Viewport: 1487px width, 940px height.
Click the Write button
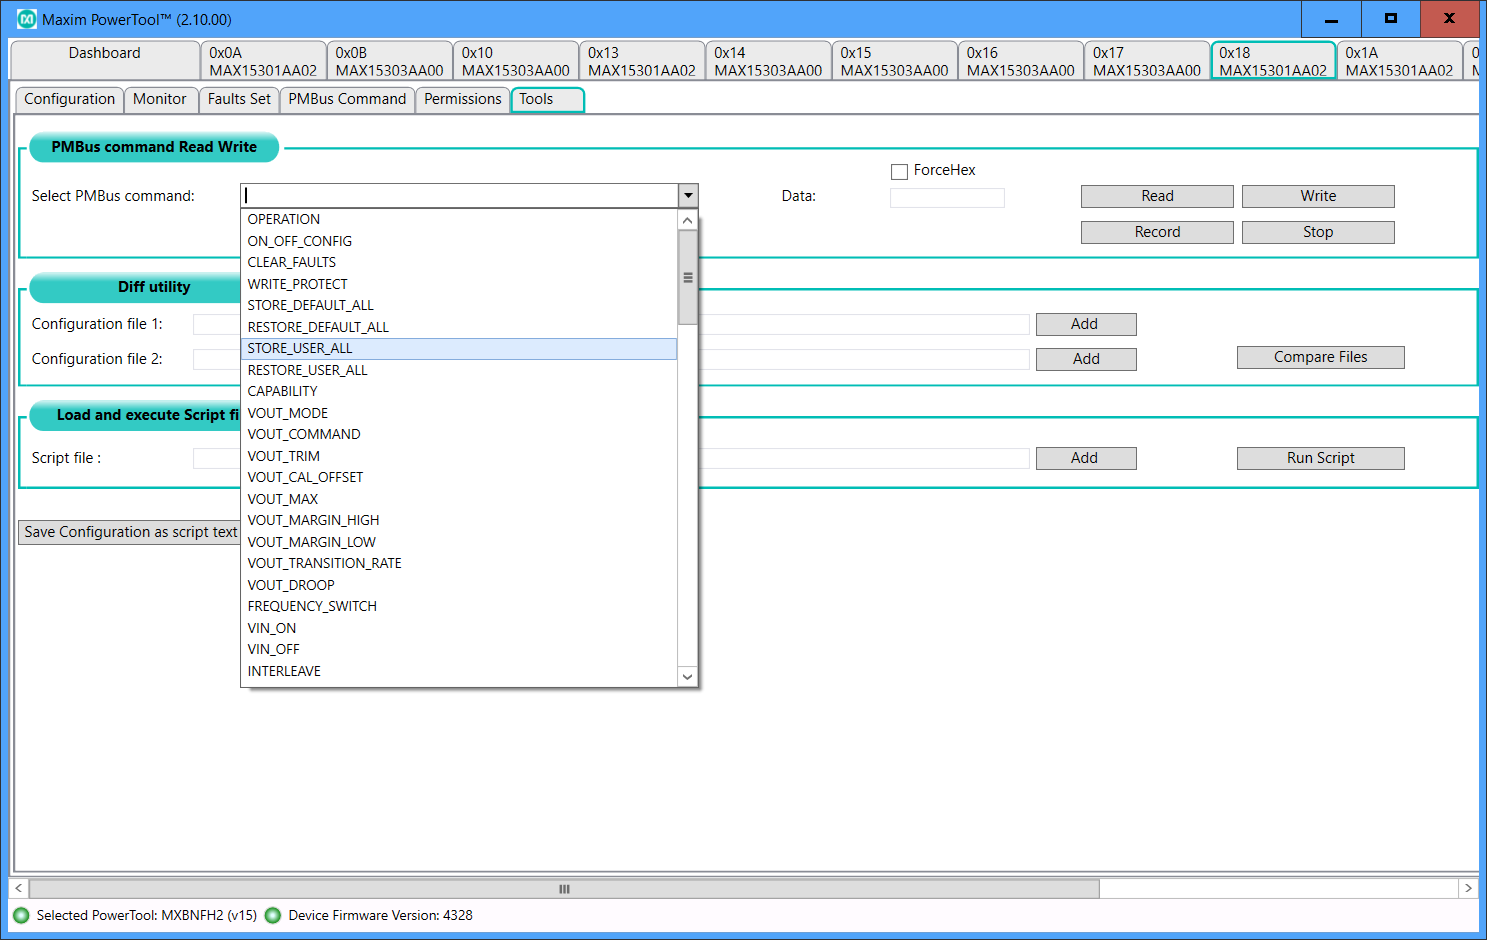tap(1318, 196)
